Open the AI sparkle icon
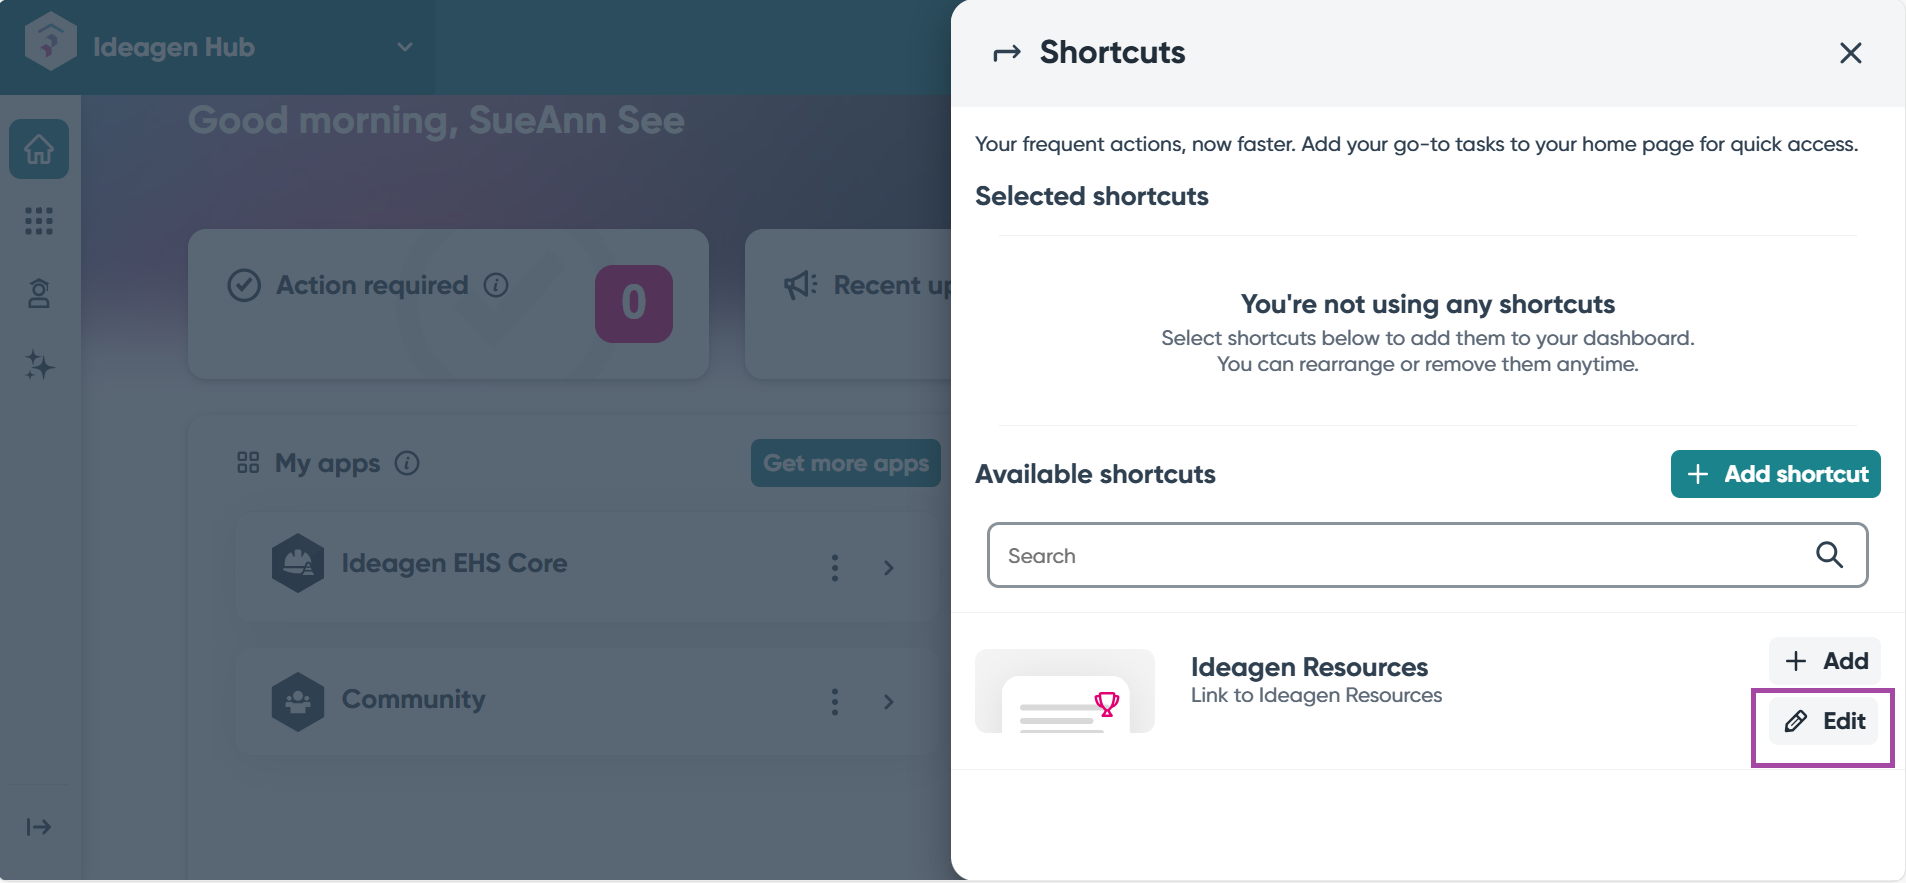 tap(39, 365)
